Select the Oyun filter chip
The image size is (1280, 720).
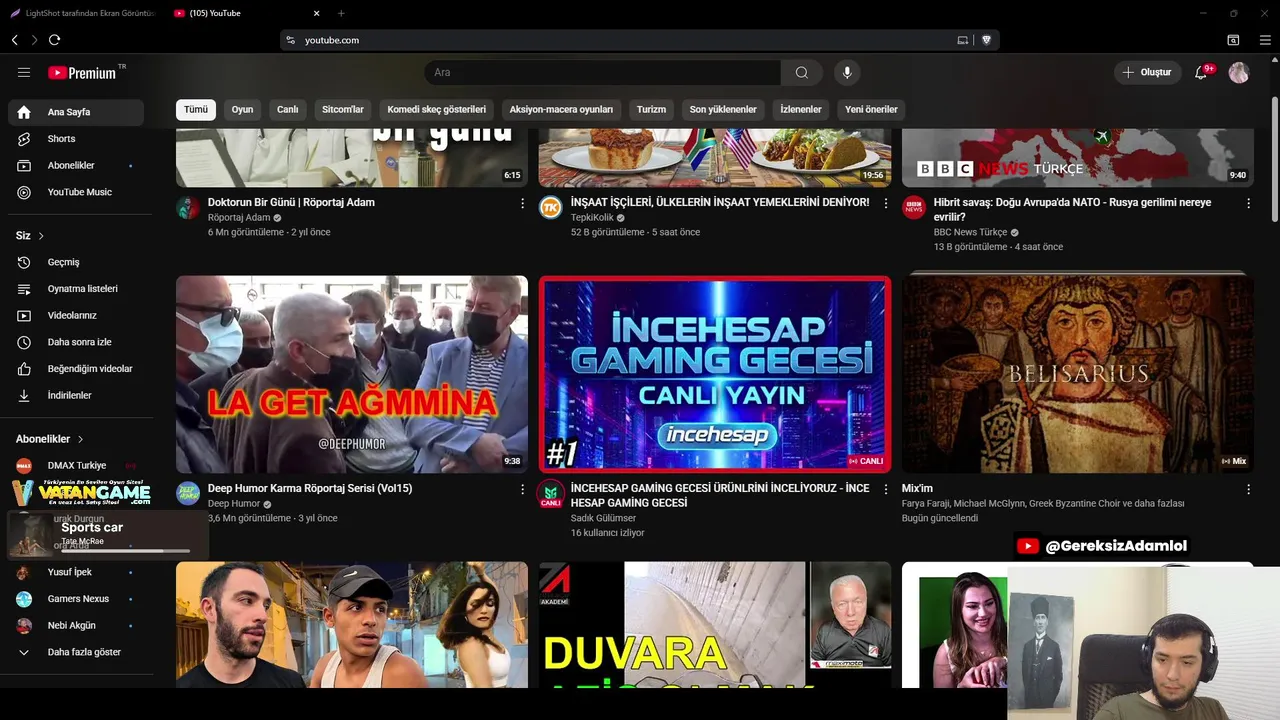242,110
